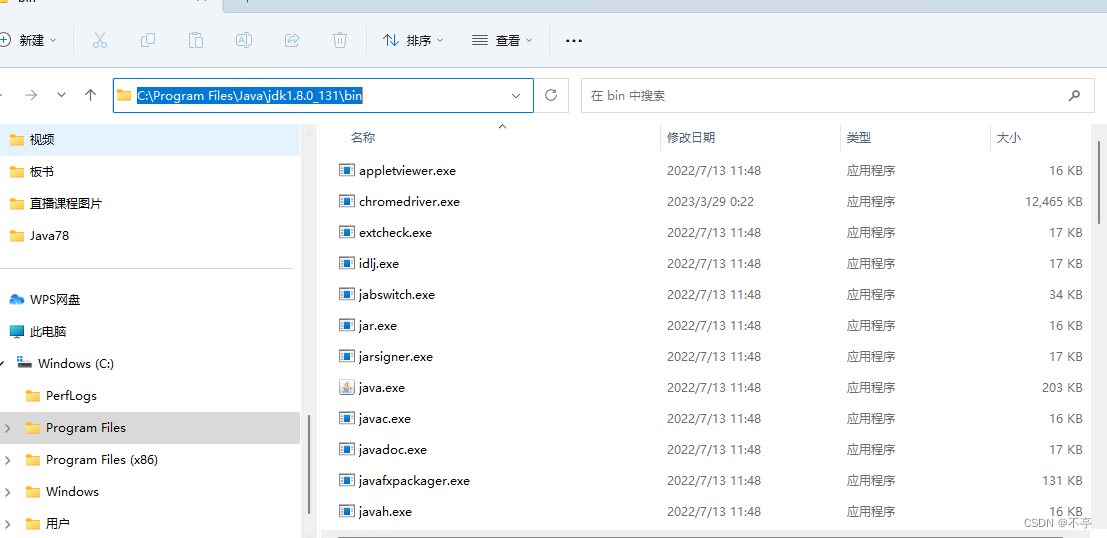Viewport: 1107px width, 538px height.
Task: Go up one directory level
Action: tap(91, 95)
